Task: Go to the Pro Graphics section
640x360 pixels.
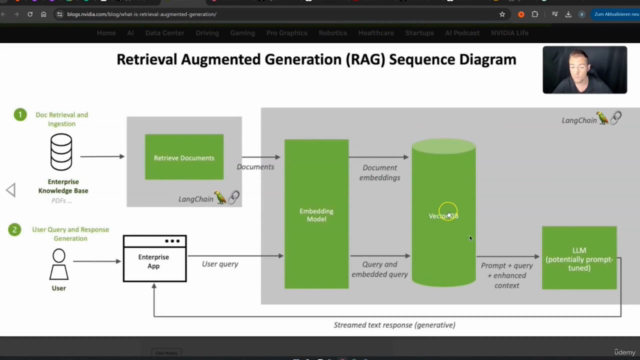Action: [x=287, y=33]
